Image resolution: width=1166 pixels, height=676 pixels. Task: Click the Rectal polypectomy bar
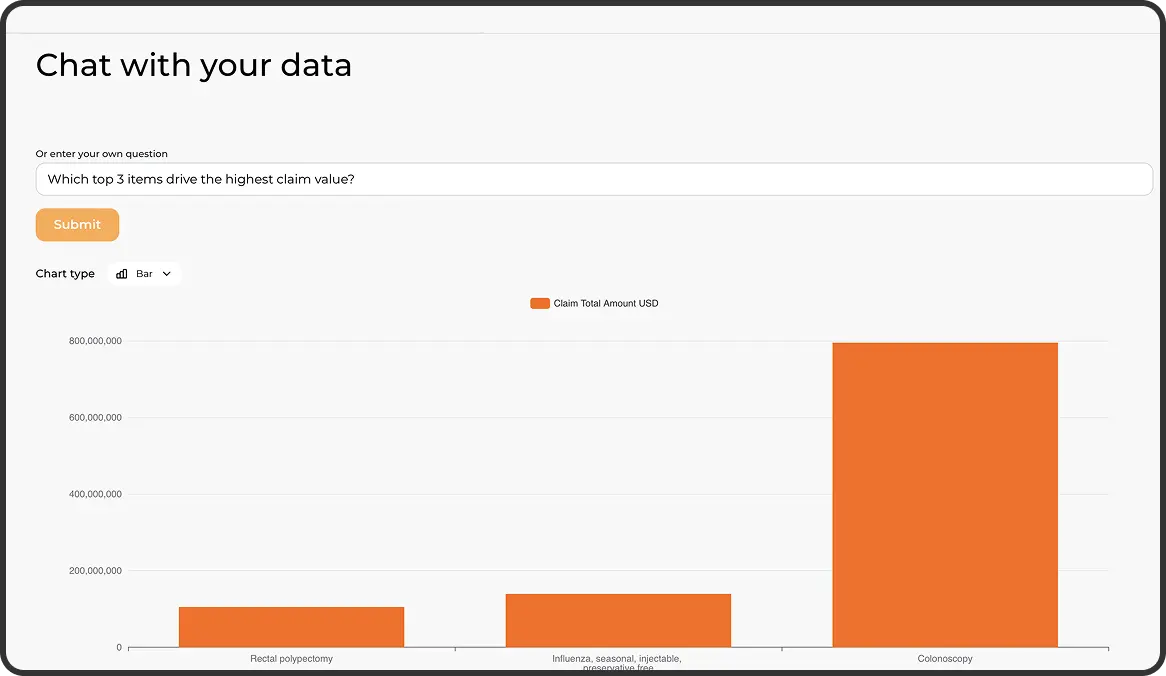point(291,625)
